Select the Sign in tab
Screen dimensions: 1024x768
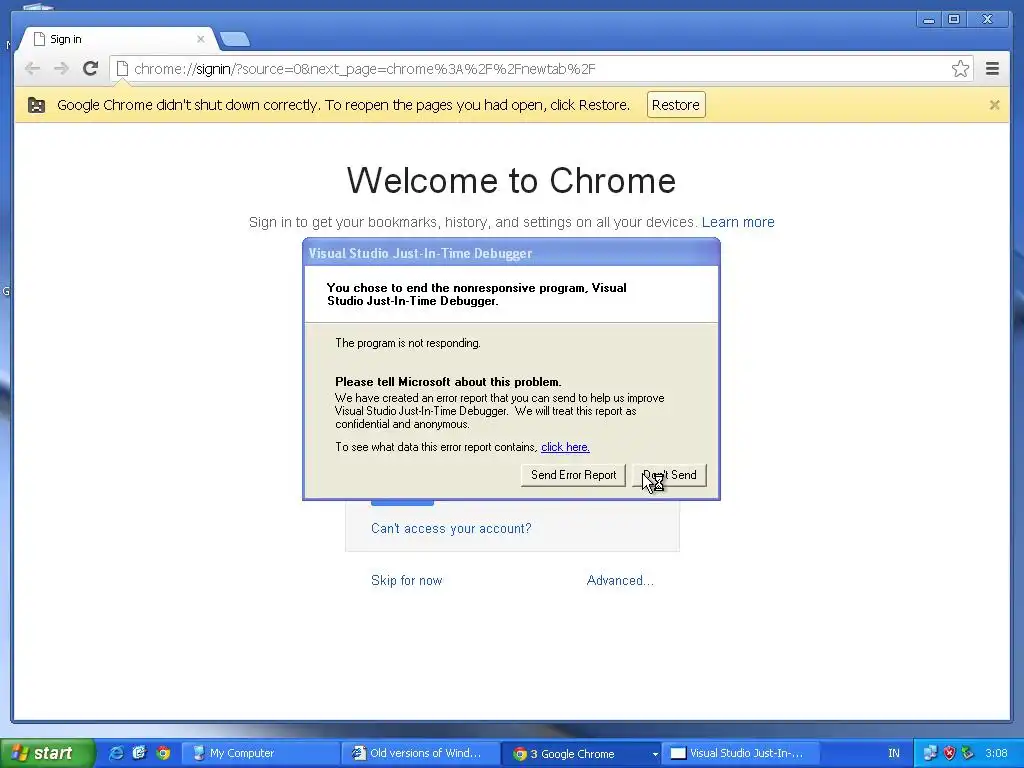(118, 39)
